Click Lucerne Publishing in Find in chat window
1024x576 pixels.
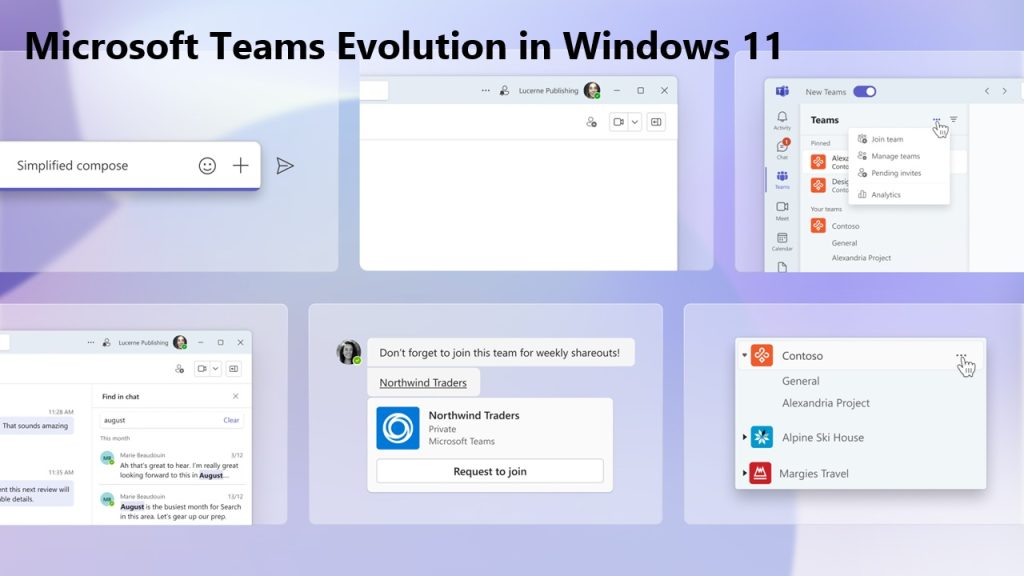(x=143, y=342)
